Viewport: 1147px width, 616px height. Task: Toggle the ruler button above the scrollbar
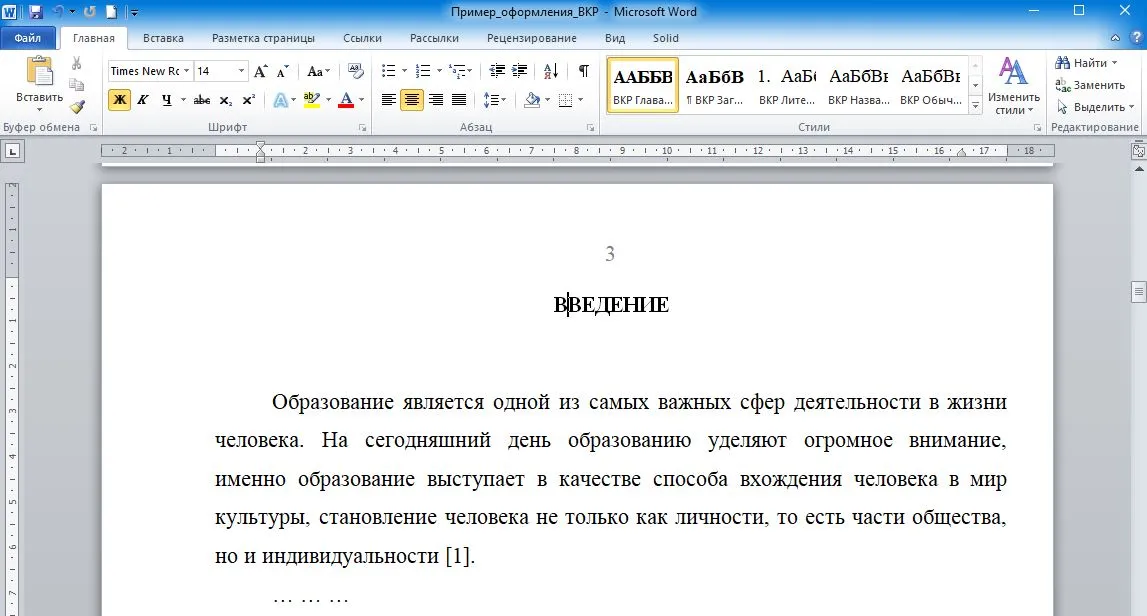[1138, 151]
